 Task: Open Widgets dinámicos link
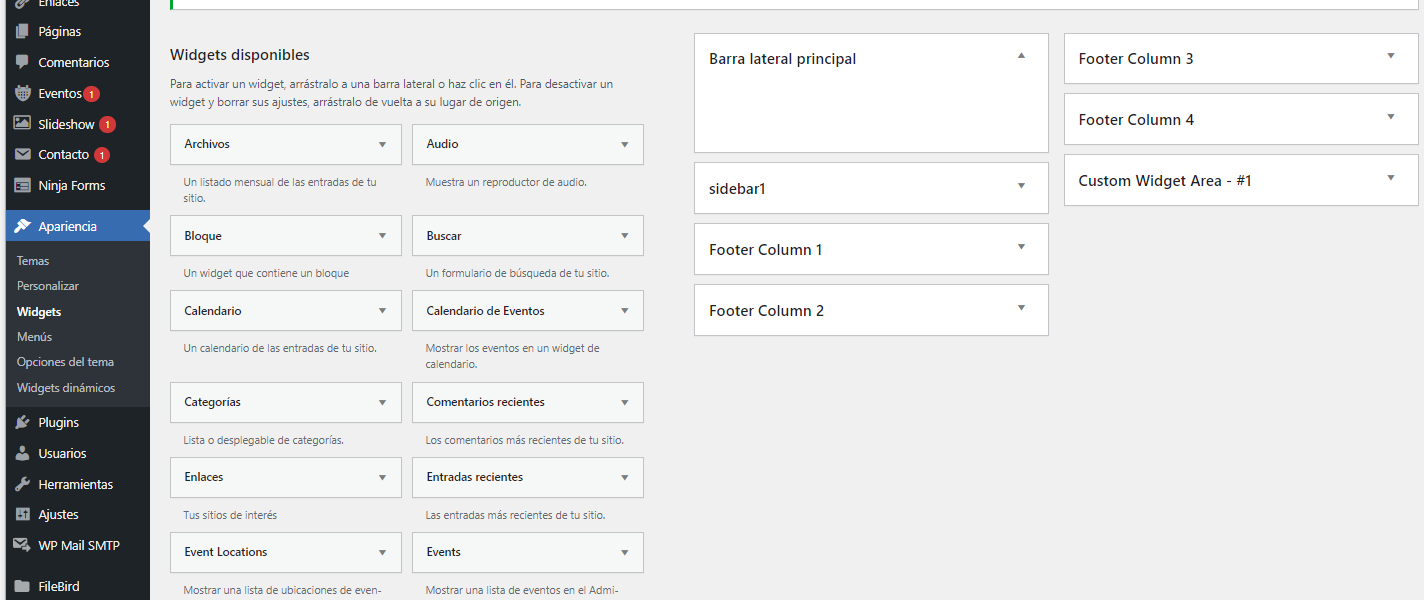coord(66,388)
